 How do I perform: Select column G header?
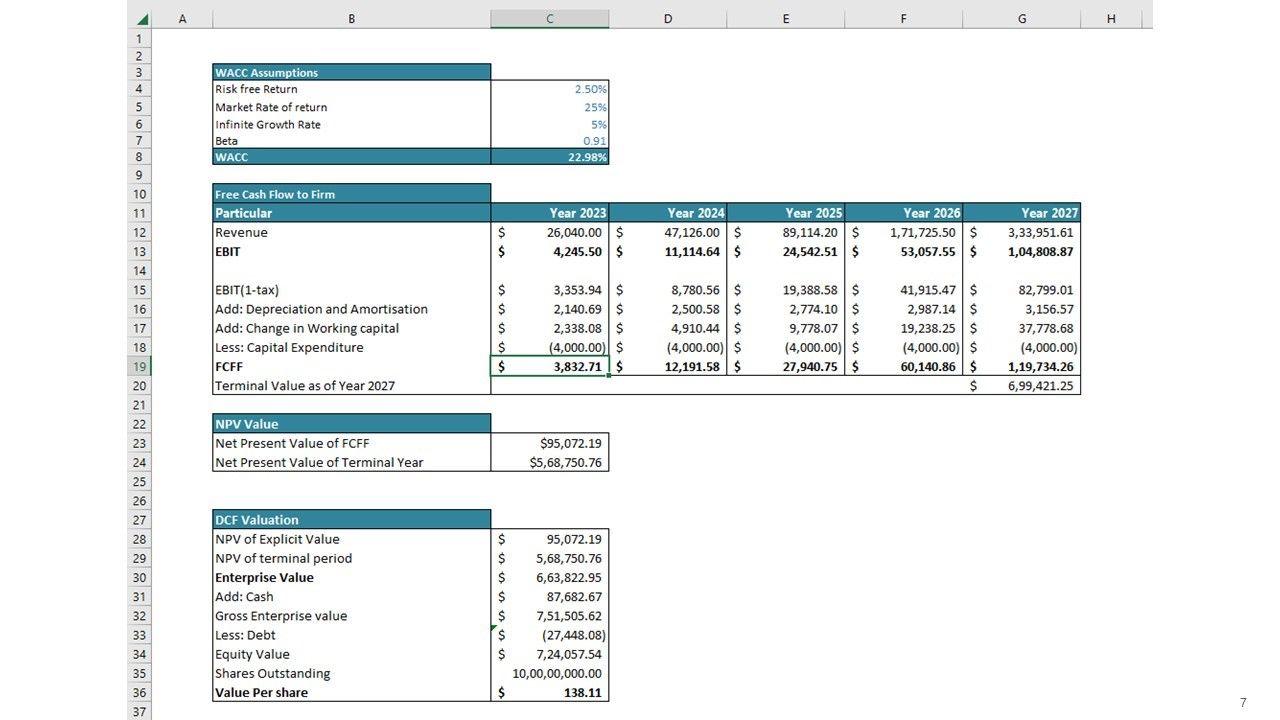point(1021,19)
